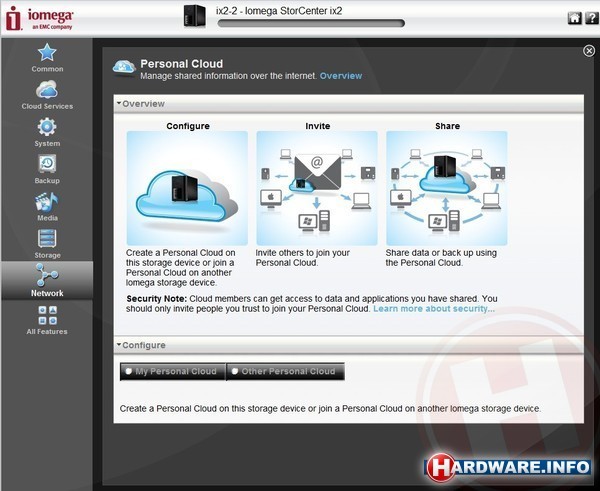Open Learn more about security link
This screenshot has height=491, width=600.
434,309
